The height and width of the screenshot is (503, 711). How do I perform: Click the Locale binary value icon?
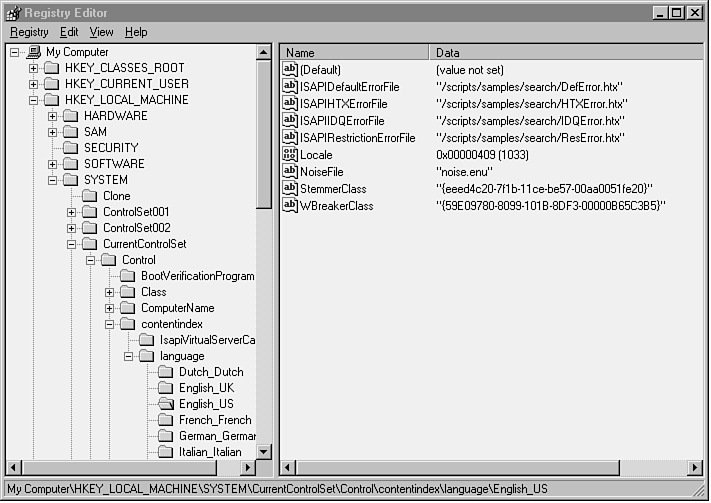(x=290, y=155)
